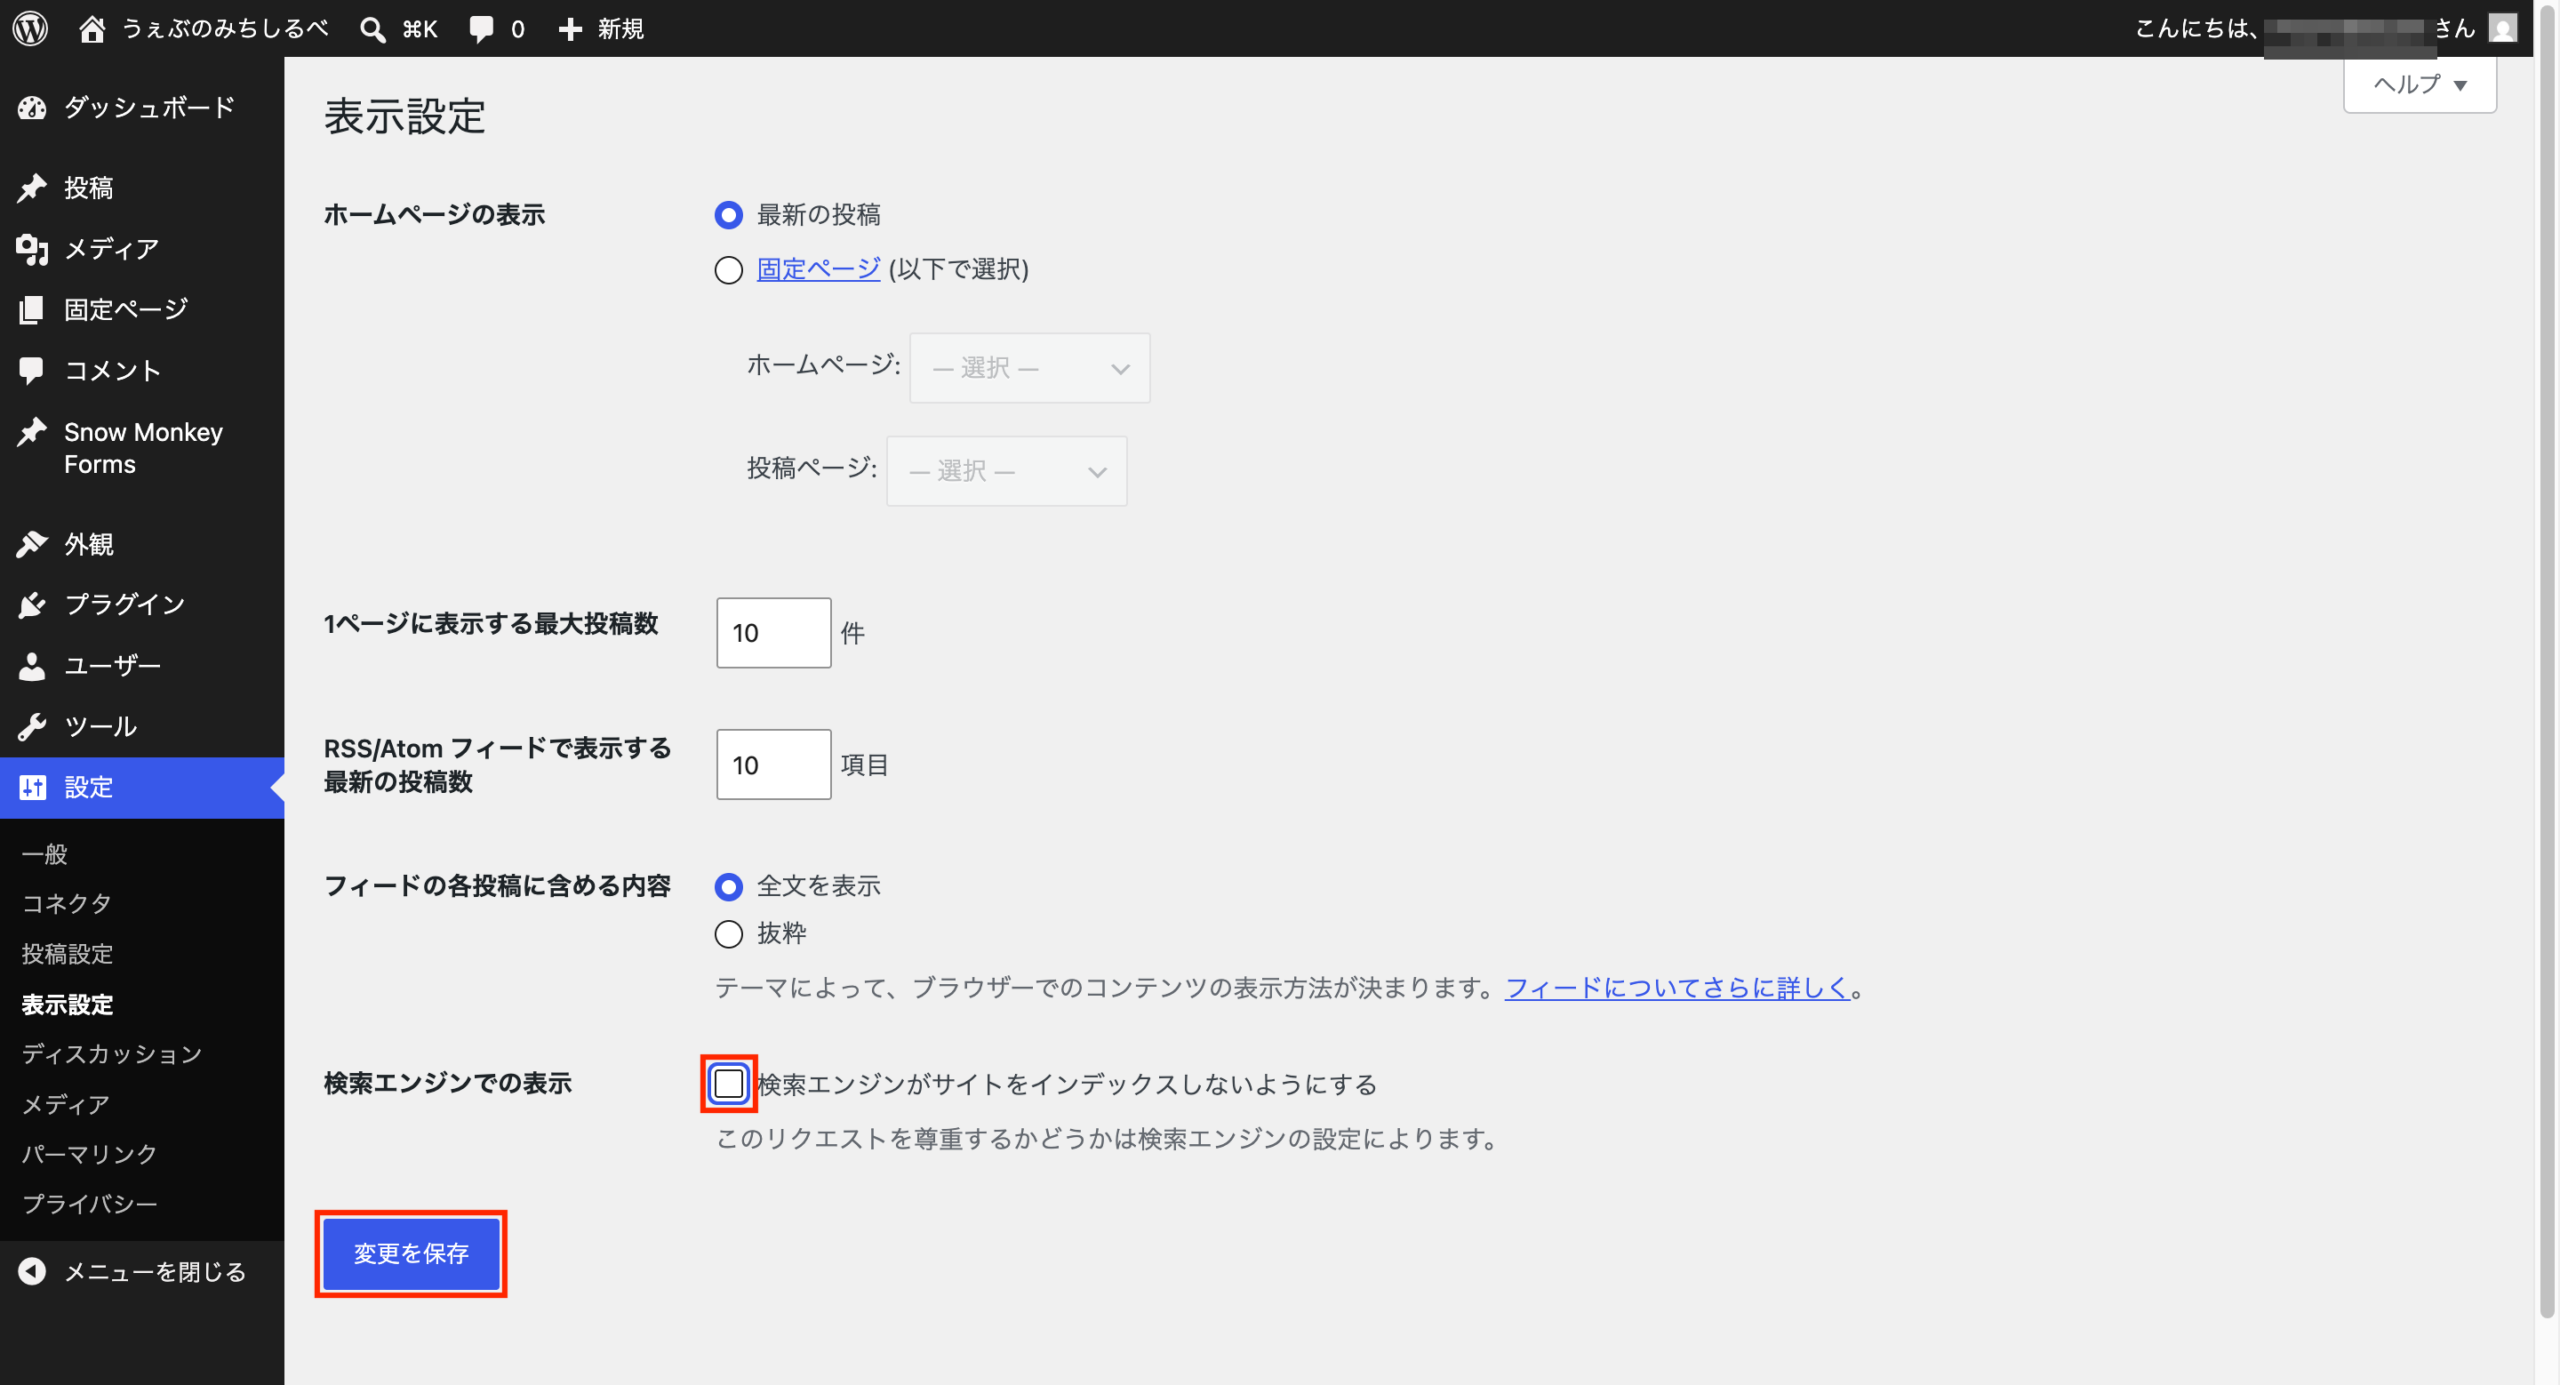
Task: Go to パーマリンク submenu
Action: [90, 1154]
